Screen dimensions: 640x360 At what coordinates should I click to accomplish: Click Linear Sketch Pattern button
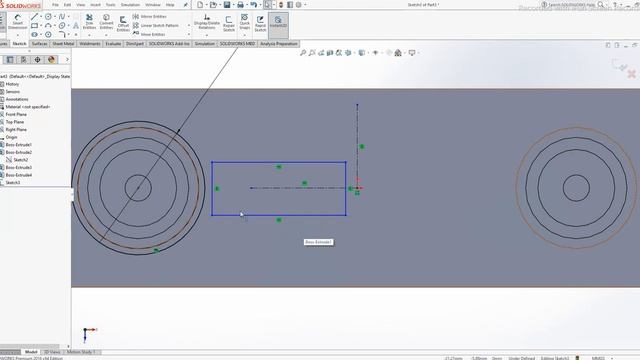(156, 25)
